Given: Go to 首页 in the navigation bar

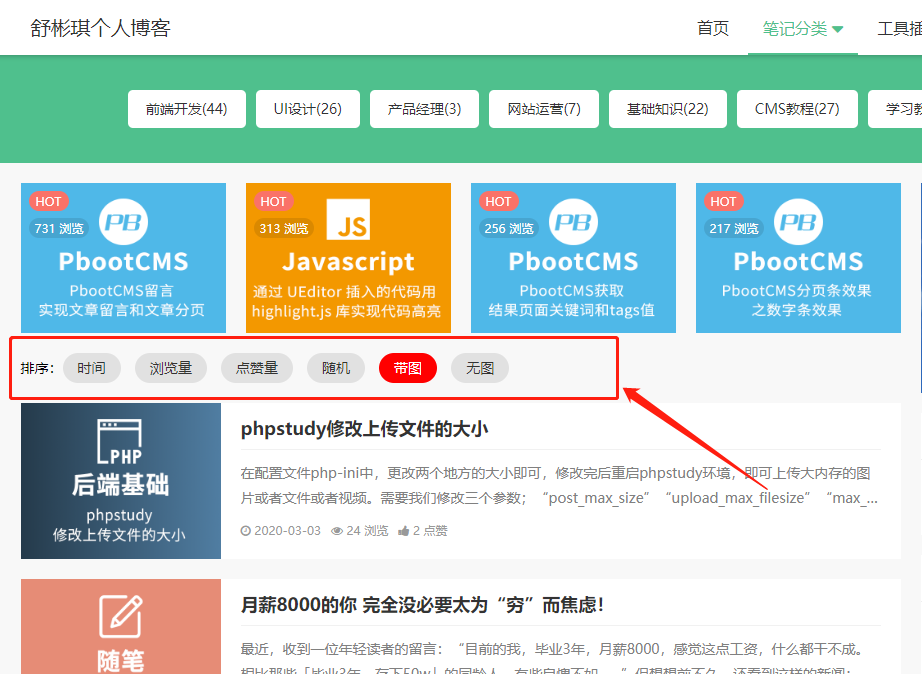Looking at the screenshot, I should 713,28.
